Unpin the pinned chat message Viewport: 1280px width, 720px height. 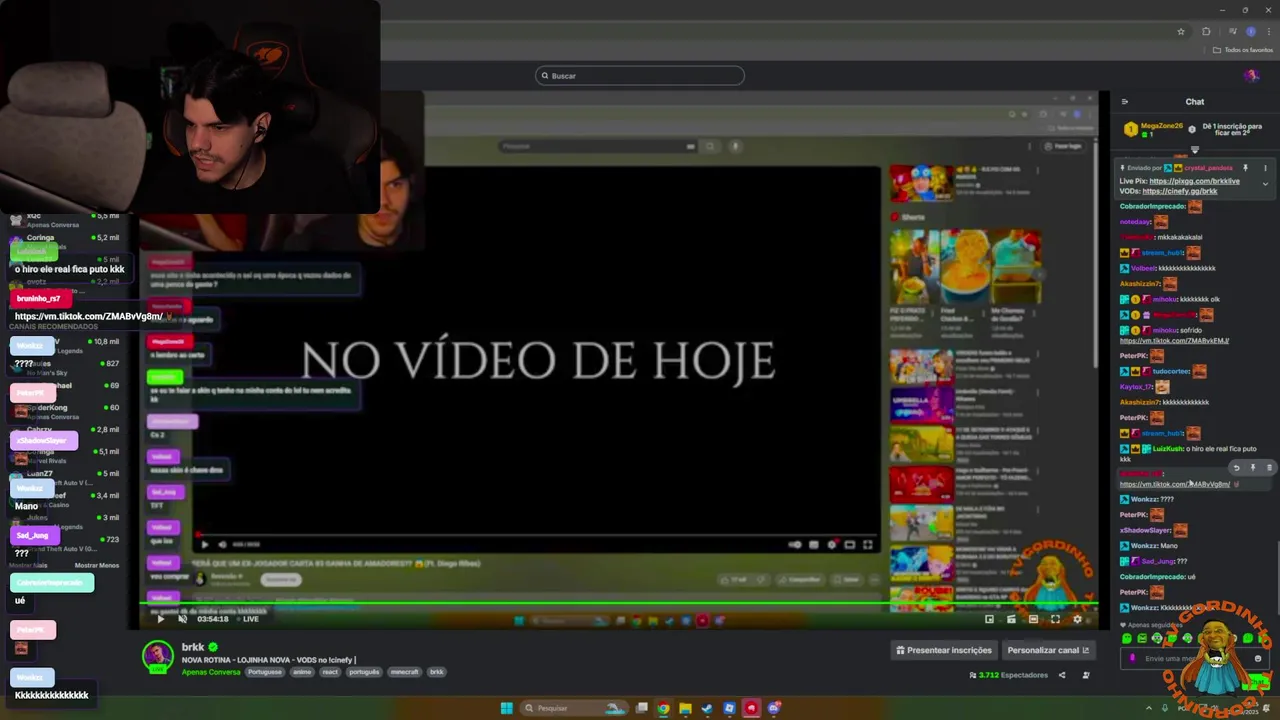point(1246,168)
